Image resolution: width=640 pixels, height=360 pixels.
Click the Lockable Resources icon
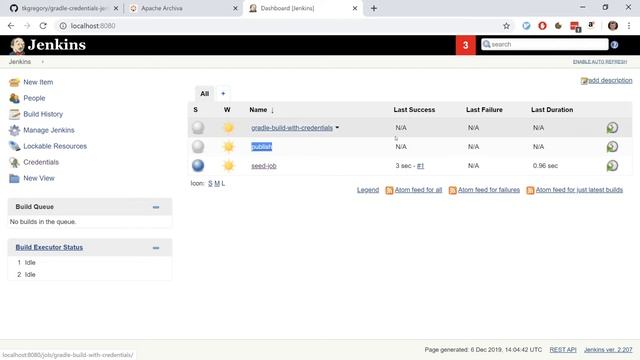(14, 146)
